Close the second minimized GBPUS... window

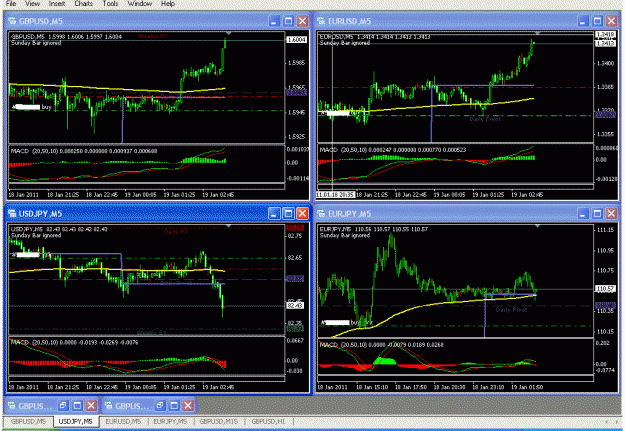click(x=188, y=406)
